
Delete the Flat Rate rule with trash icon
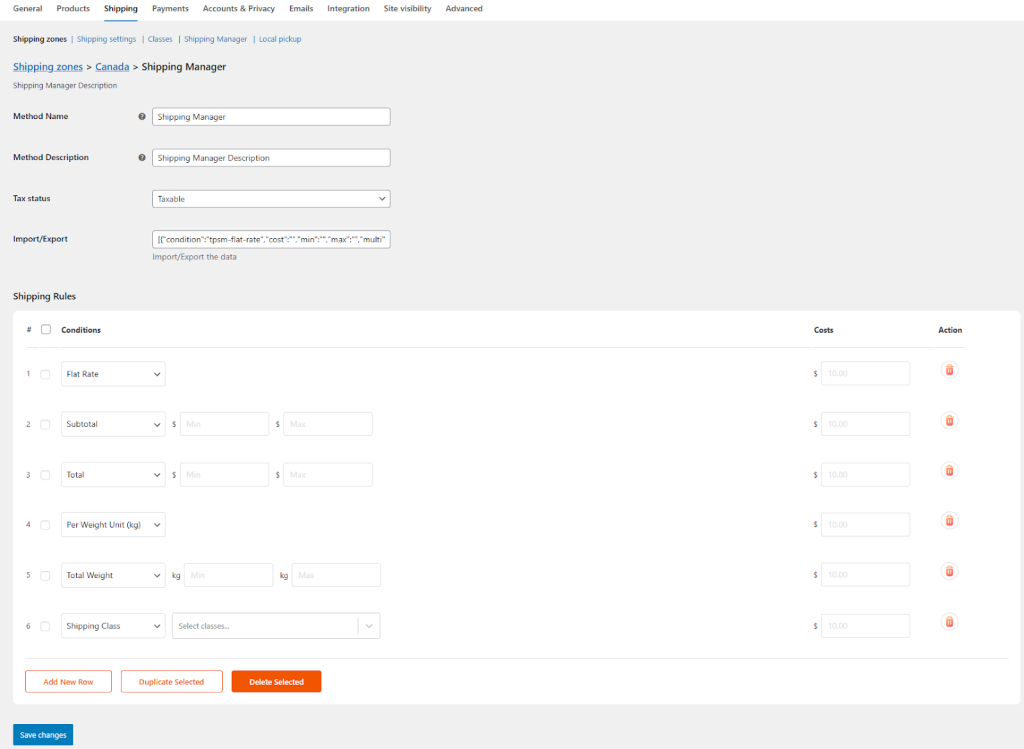pyautogui.click(x=949, y=370)
